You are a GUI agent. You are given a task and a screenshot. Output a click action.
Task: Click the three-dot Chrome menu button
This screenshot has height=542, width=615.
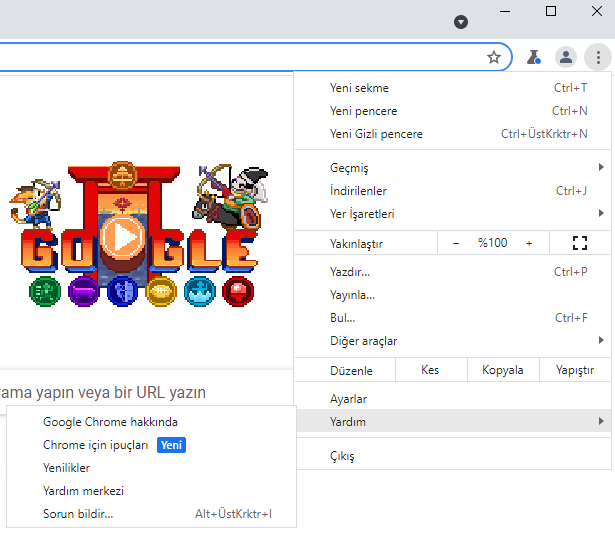[x=598, y=57]
